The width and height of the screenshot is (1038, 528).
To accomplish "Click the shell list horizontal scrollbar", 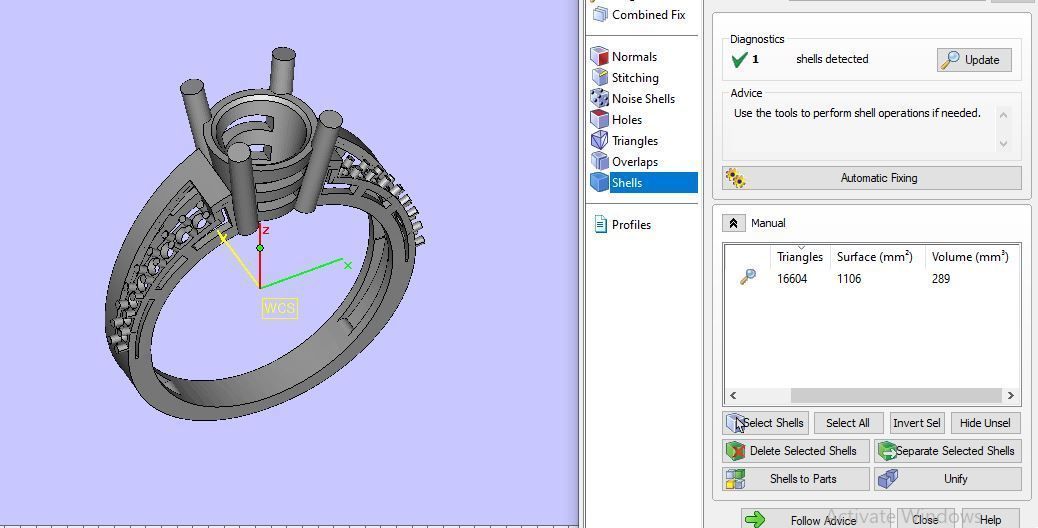I will 896,396.
